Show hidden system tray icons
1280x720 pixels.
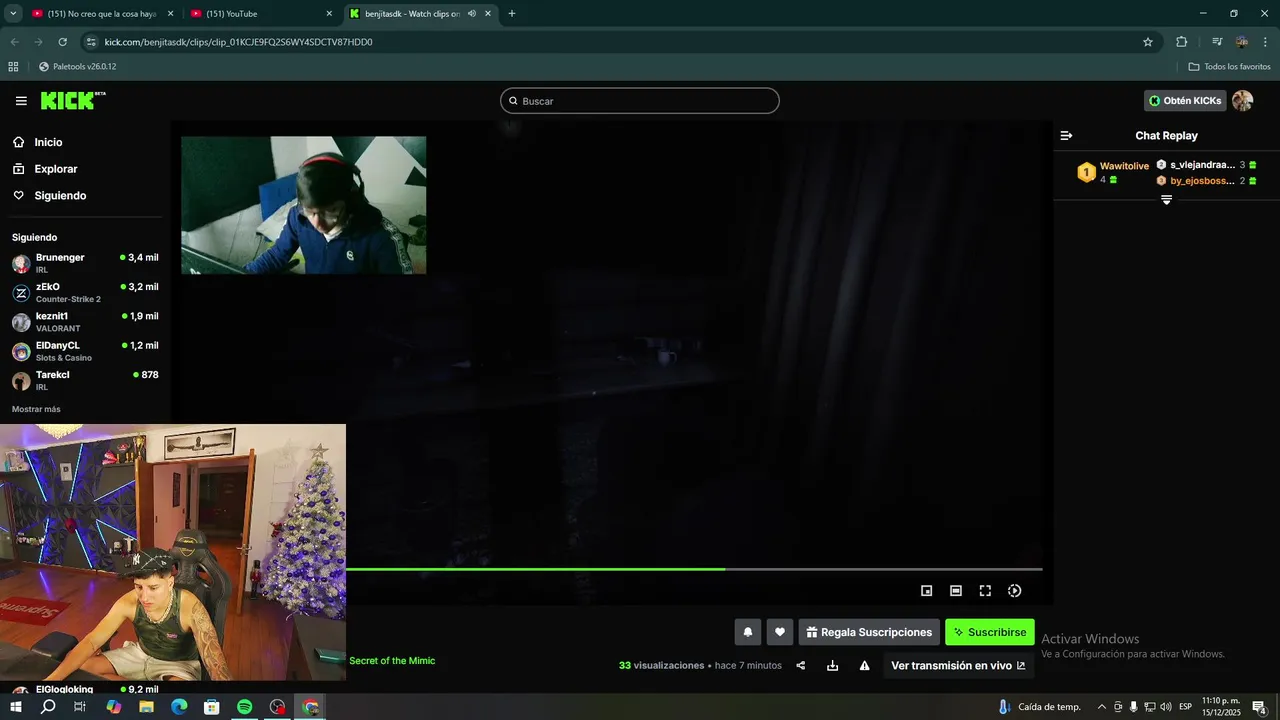[x=1102, y=707]
